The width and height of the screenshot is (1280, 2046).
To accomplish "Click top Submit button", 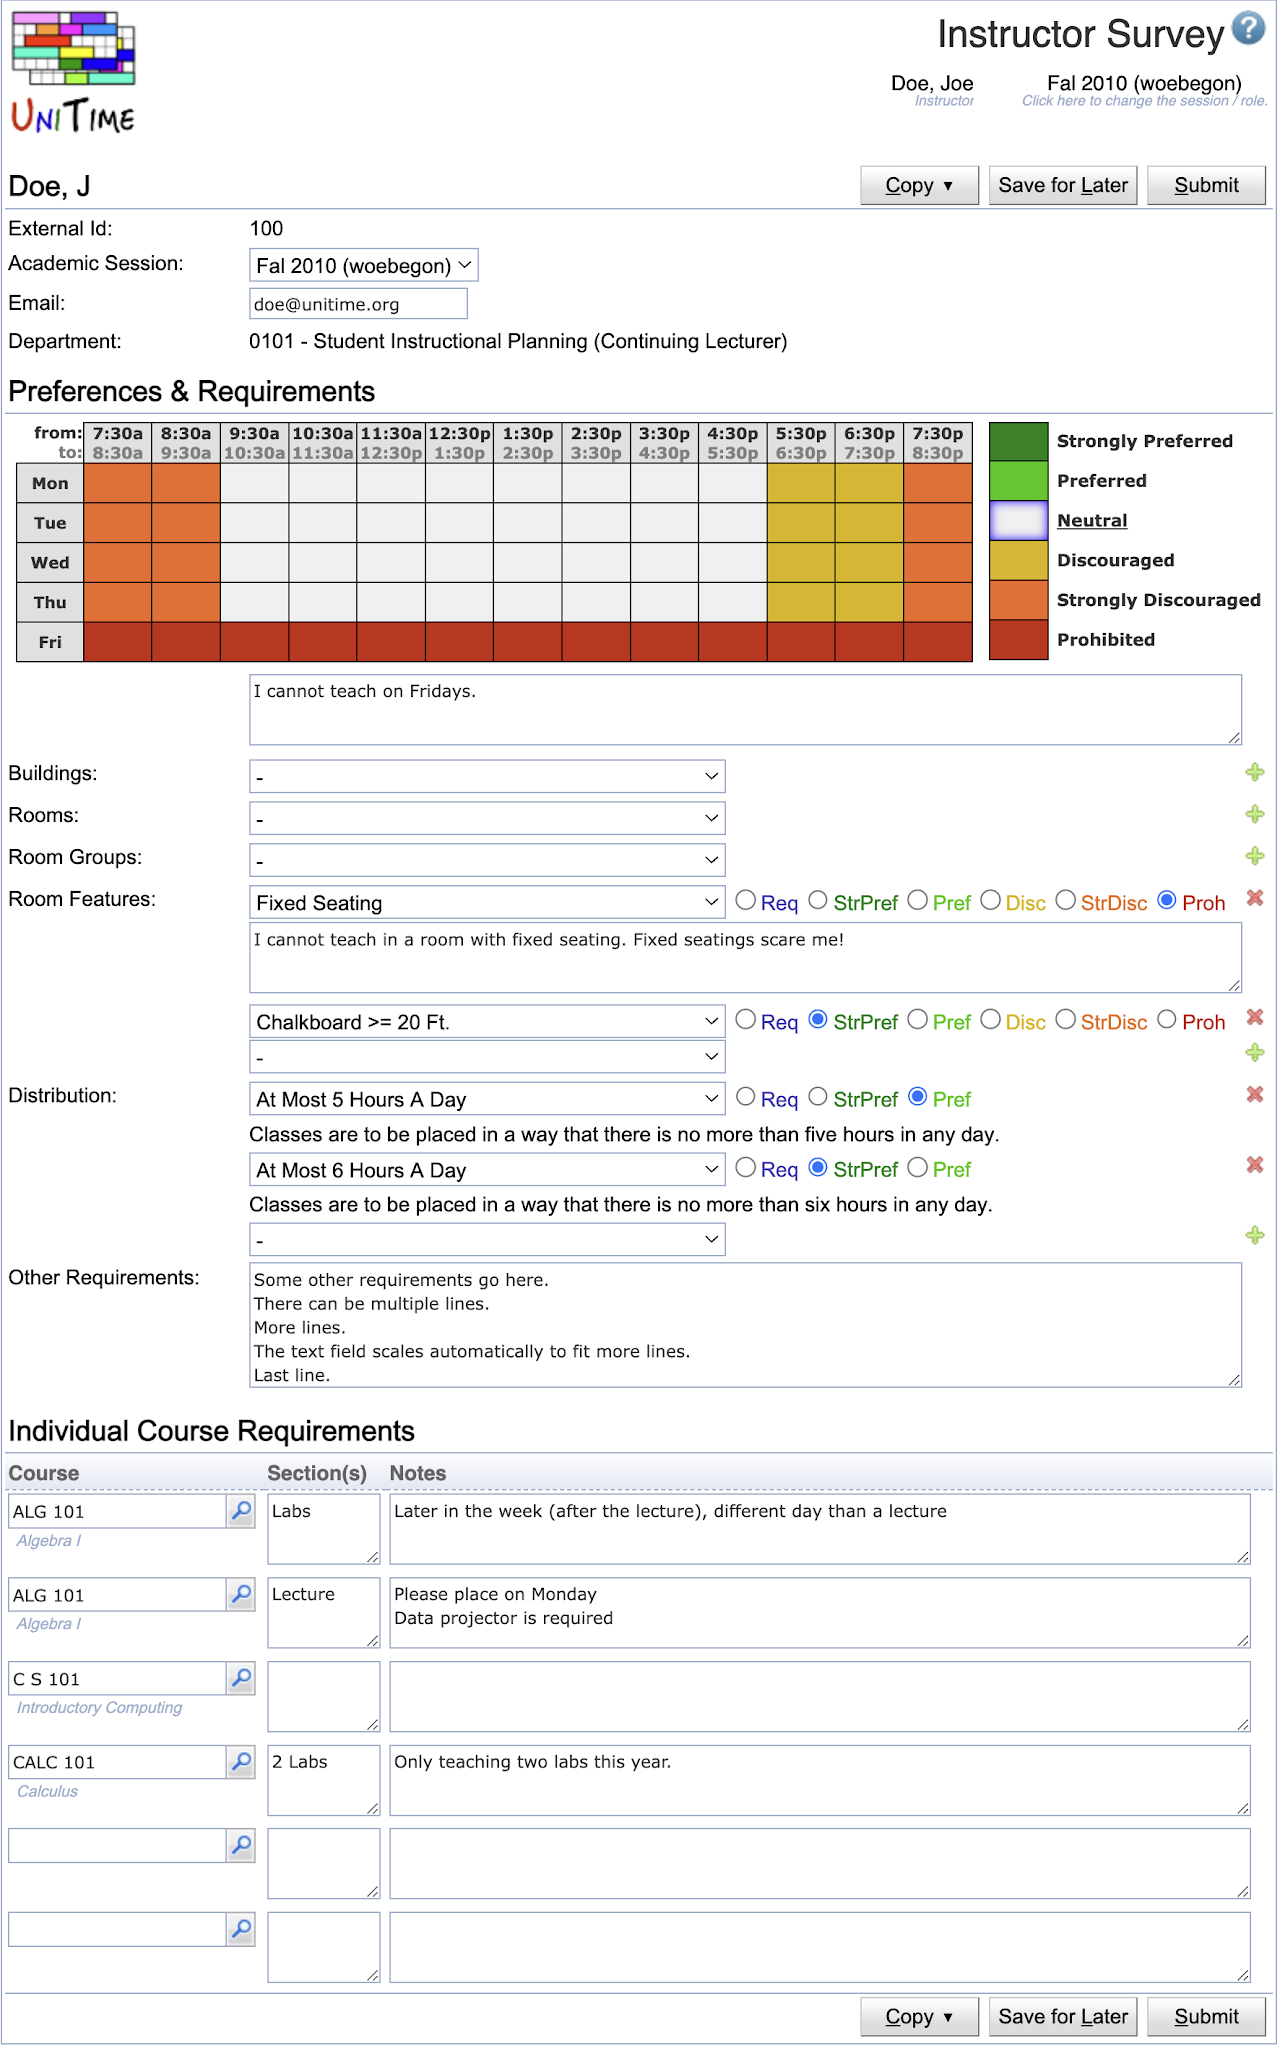I will tap(1206, 185).
